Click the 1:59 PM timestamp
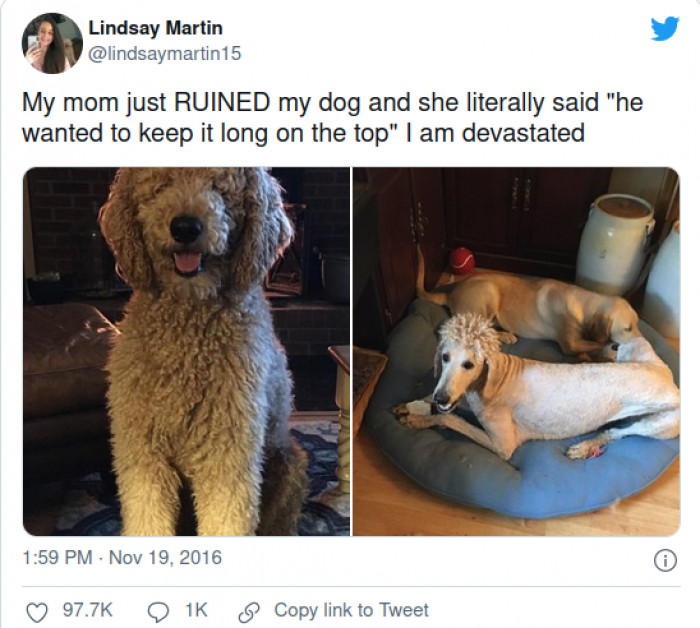This screenshot has height=628, width=700. pyautogui.click(x=57, y=557)
